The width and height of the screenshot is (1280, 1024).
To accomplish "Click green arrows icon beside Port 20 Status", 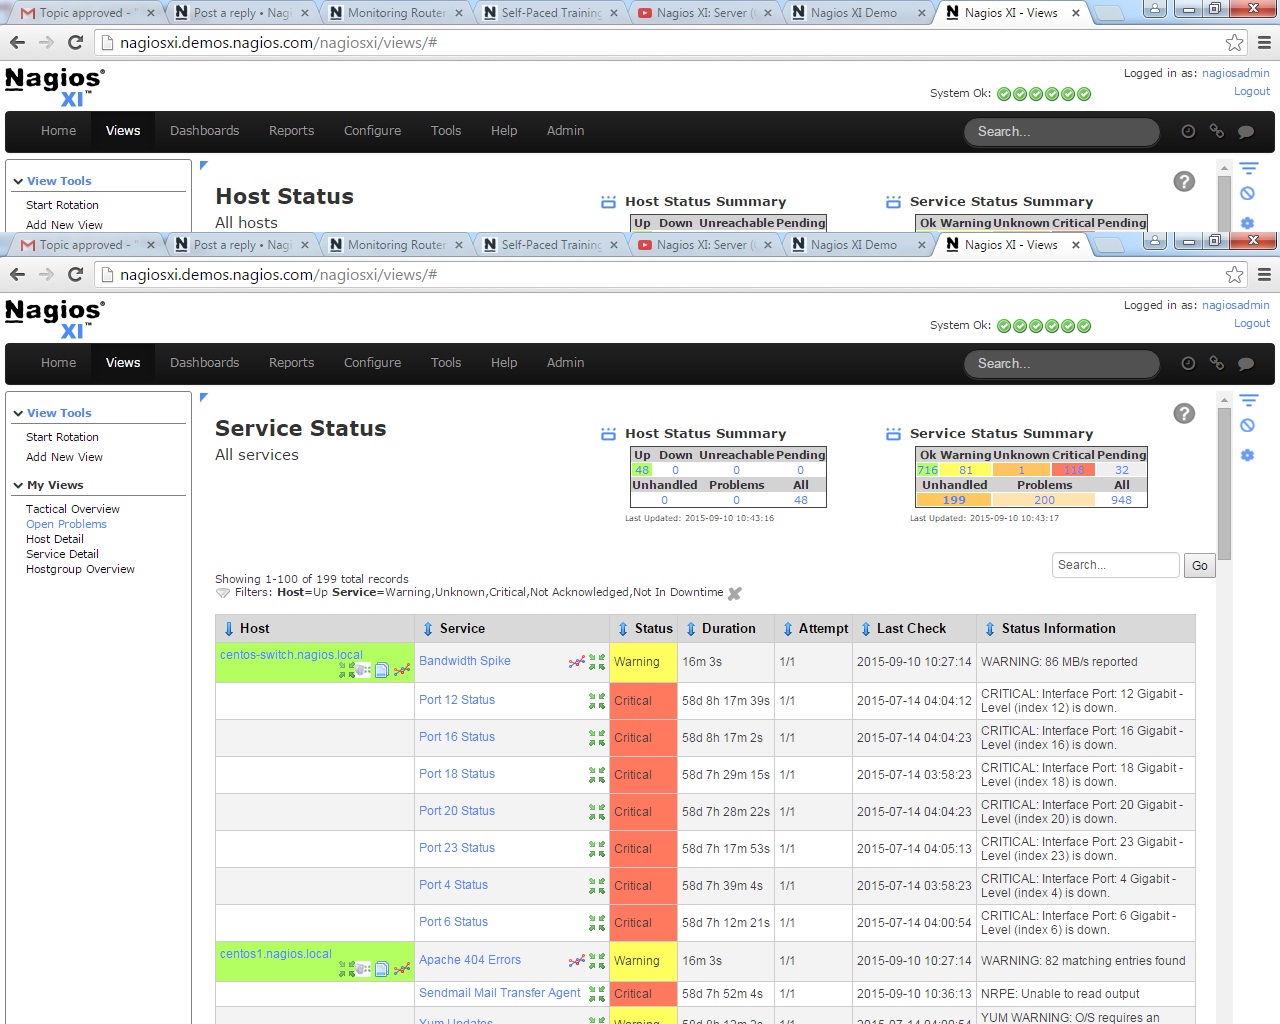I will (x=597, y=812).
